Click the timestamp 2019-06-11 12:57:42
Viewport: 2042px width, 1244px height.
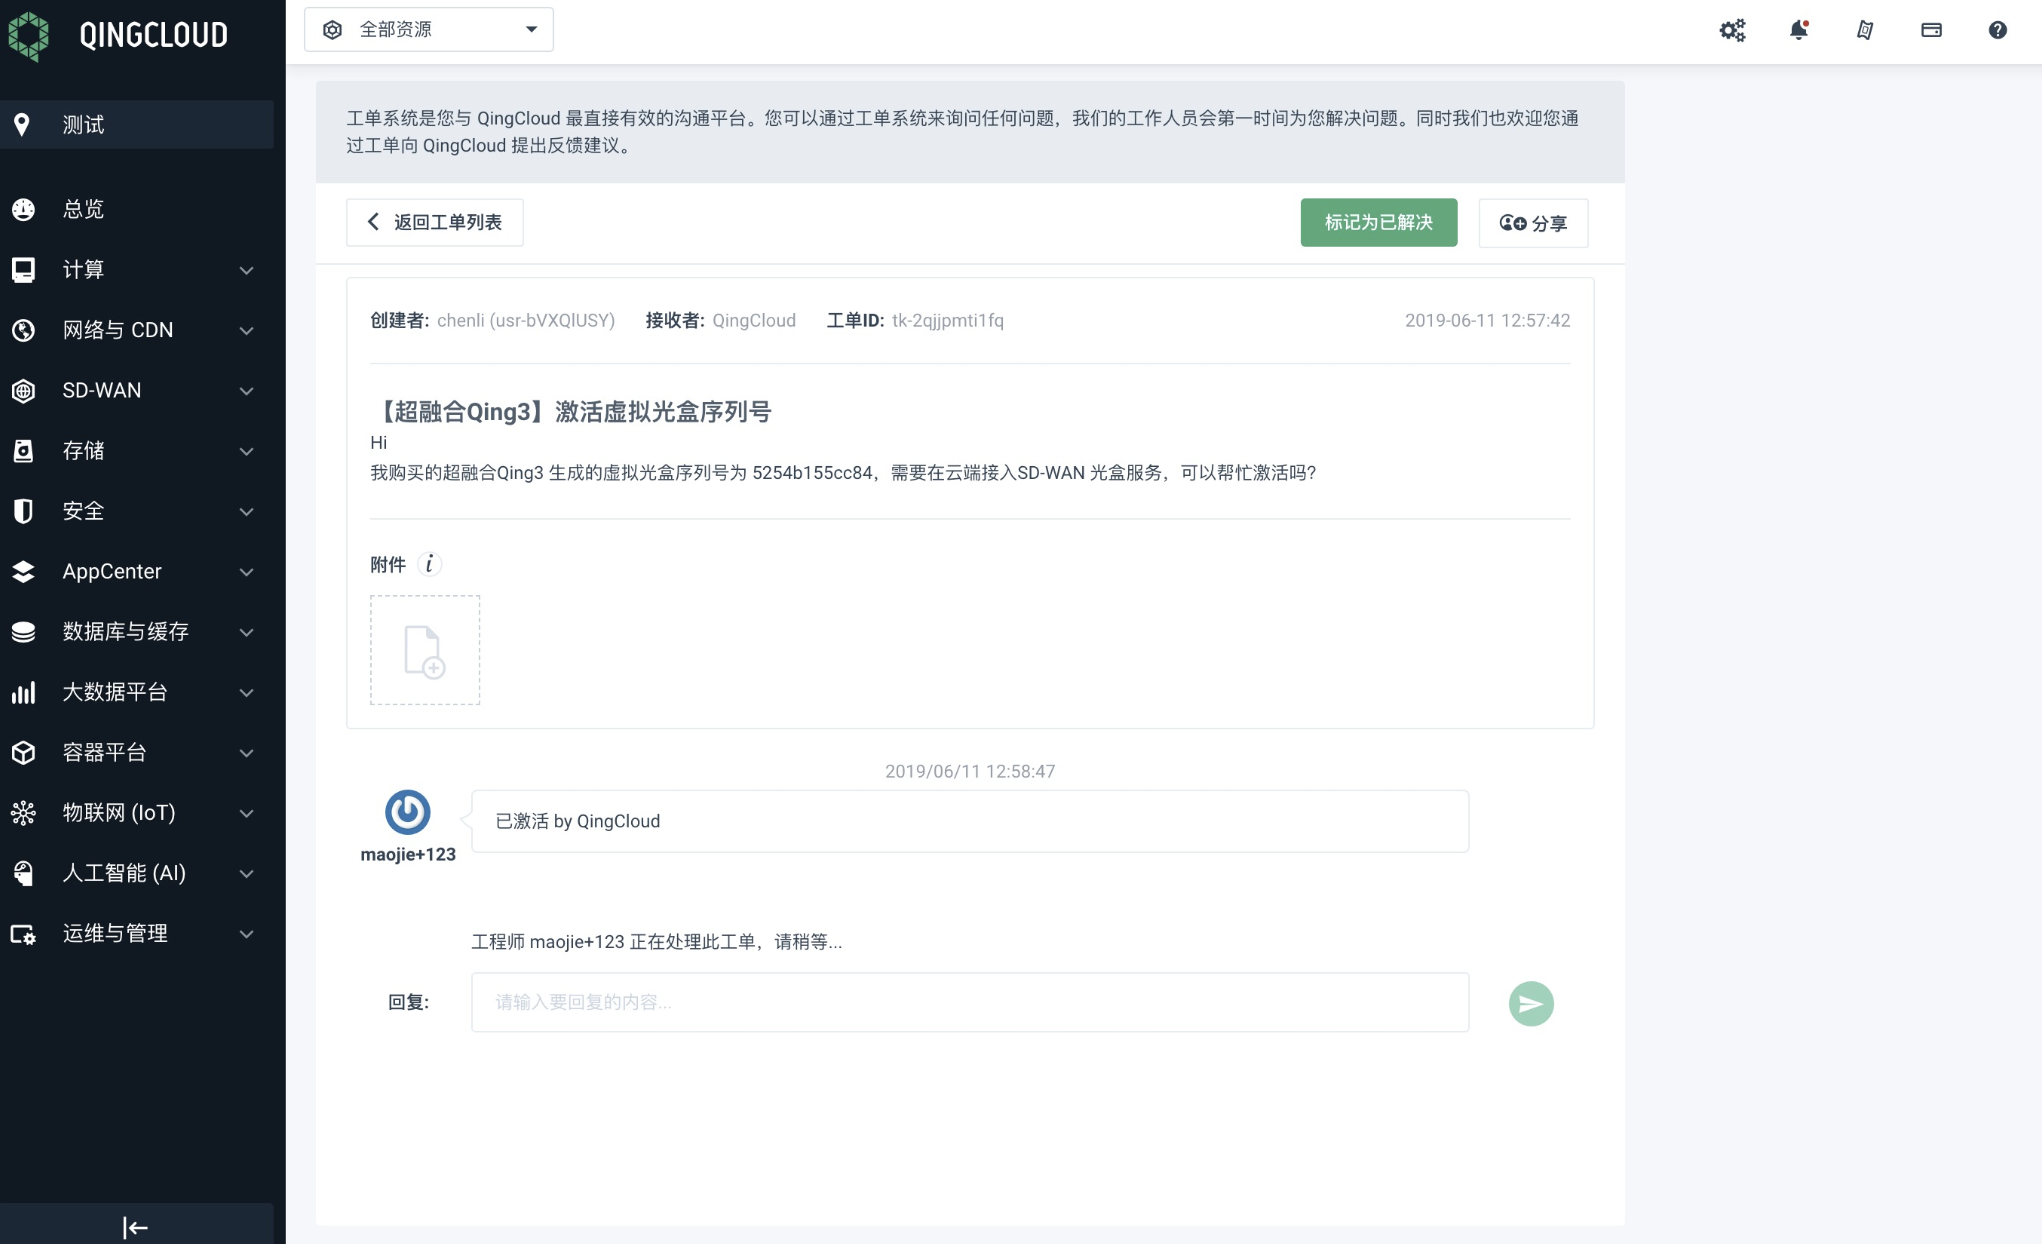(1487, 320)
